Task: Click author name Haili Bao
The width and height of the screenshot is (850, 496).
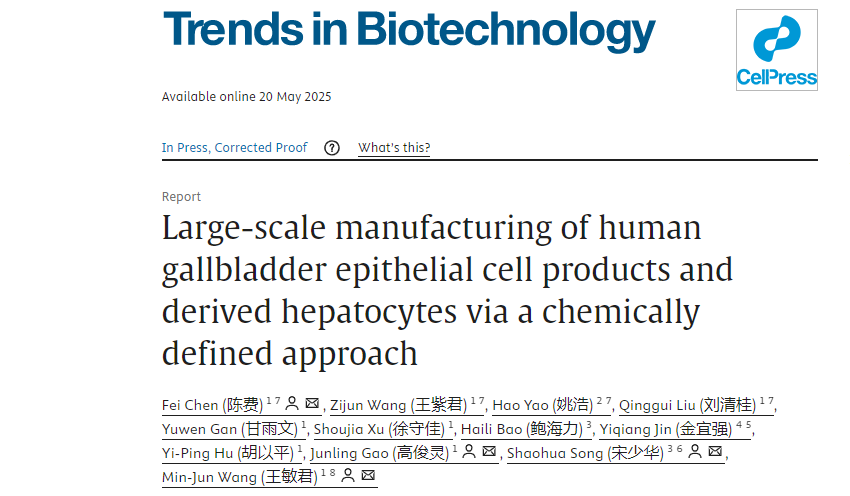Action: [x=520, y=429]
